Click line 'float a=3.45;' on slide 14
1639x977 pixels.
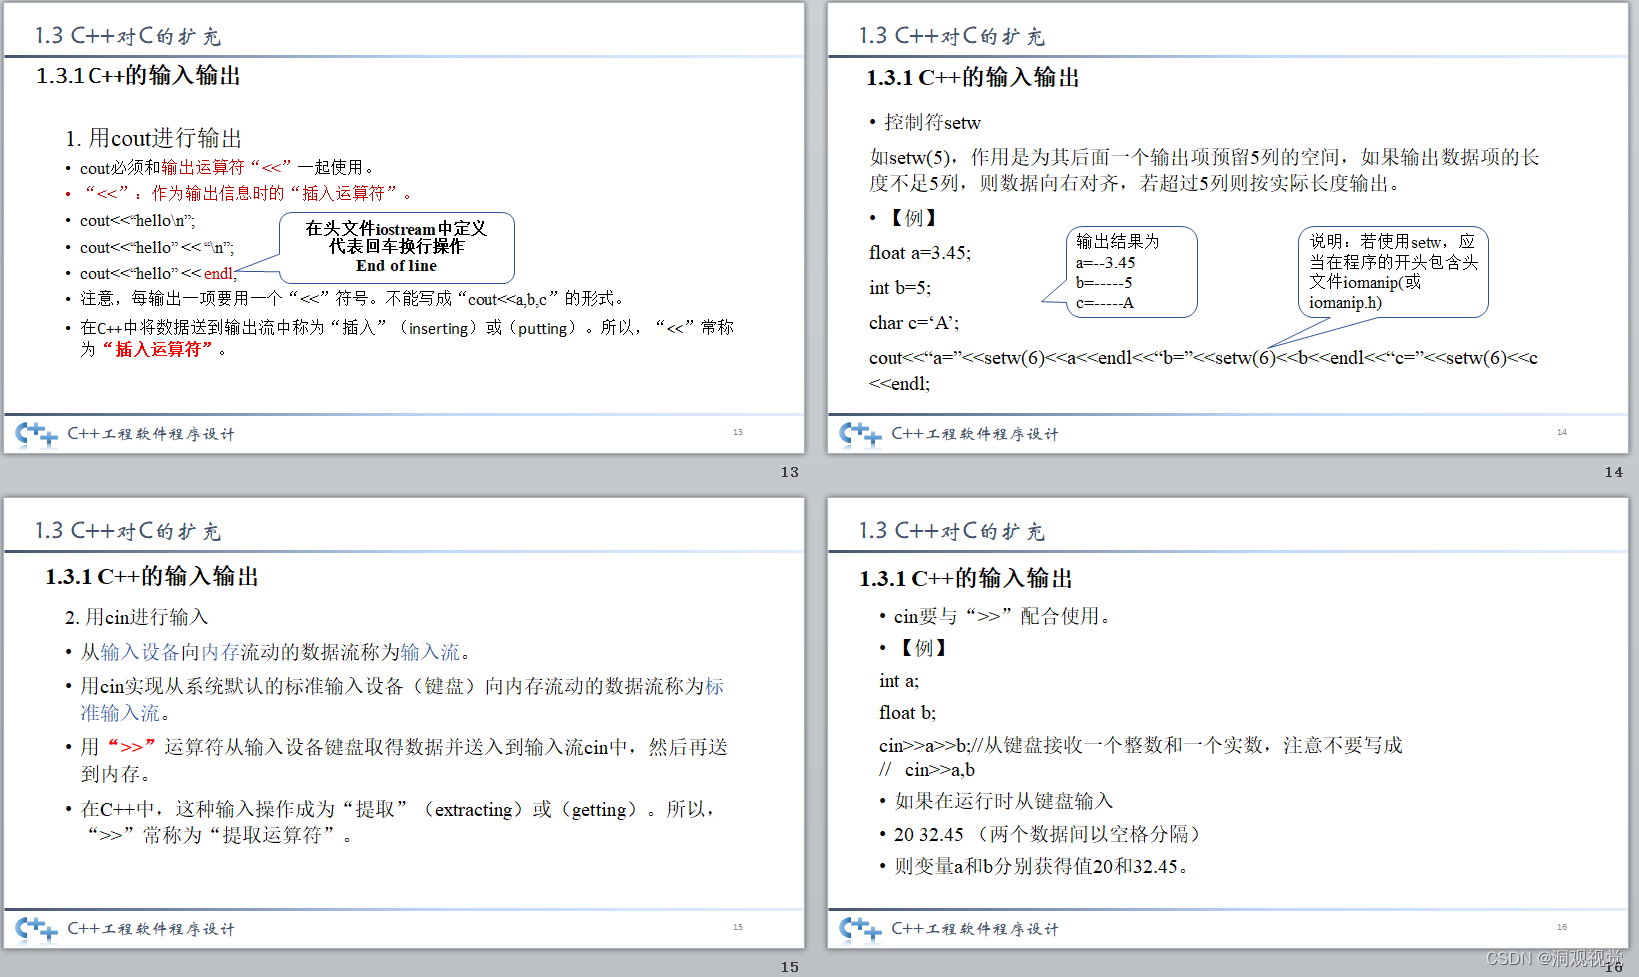[920, 253]
